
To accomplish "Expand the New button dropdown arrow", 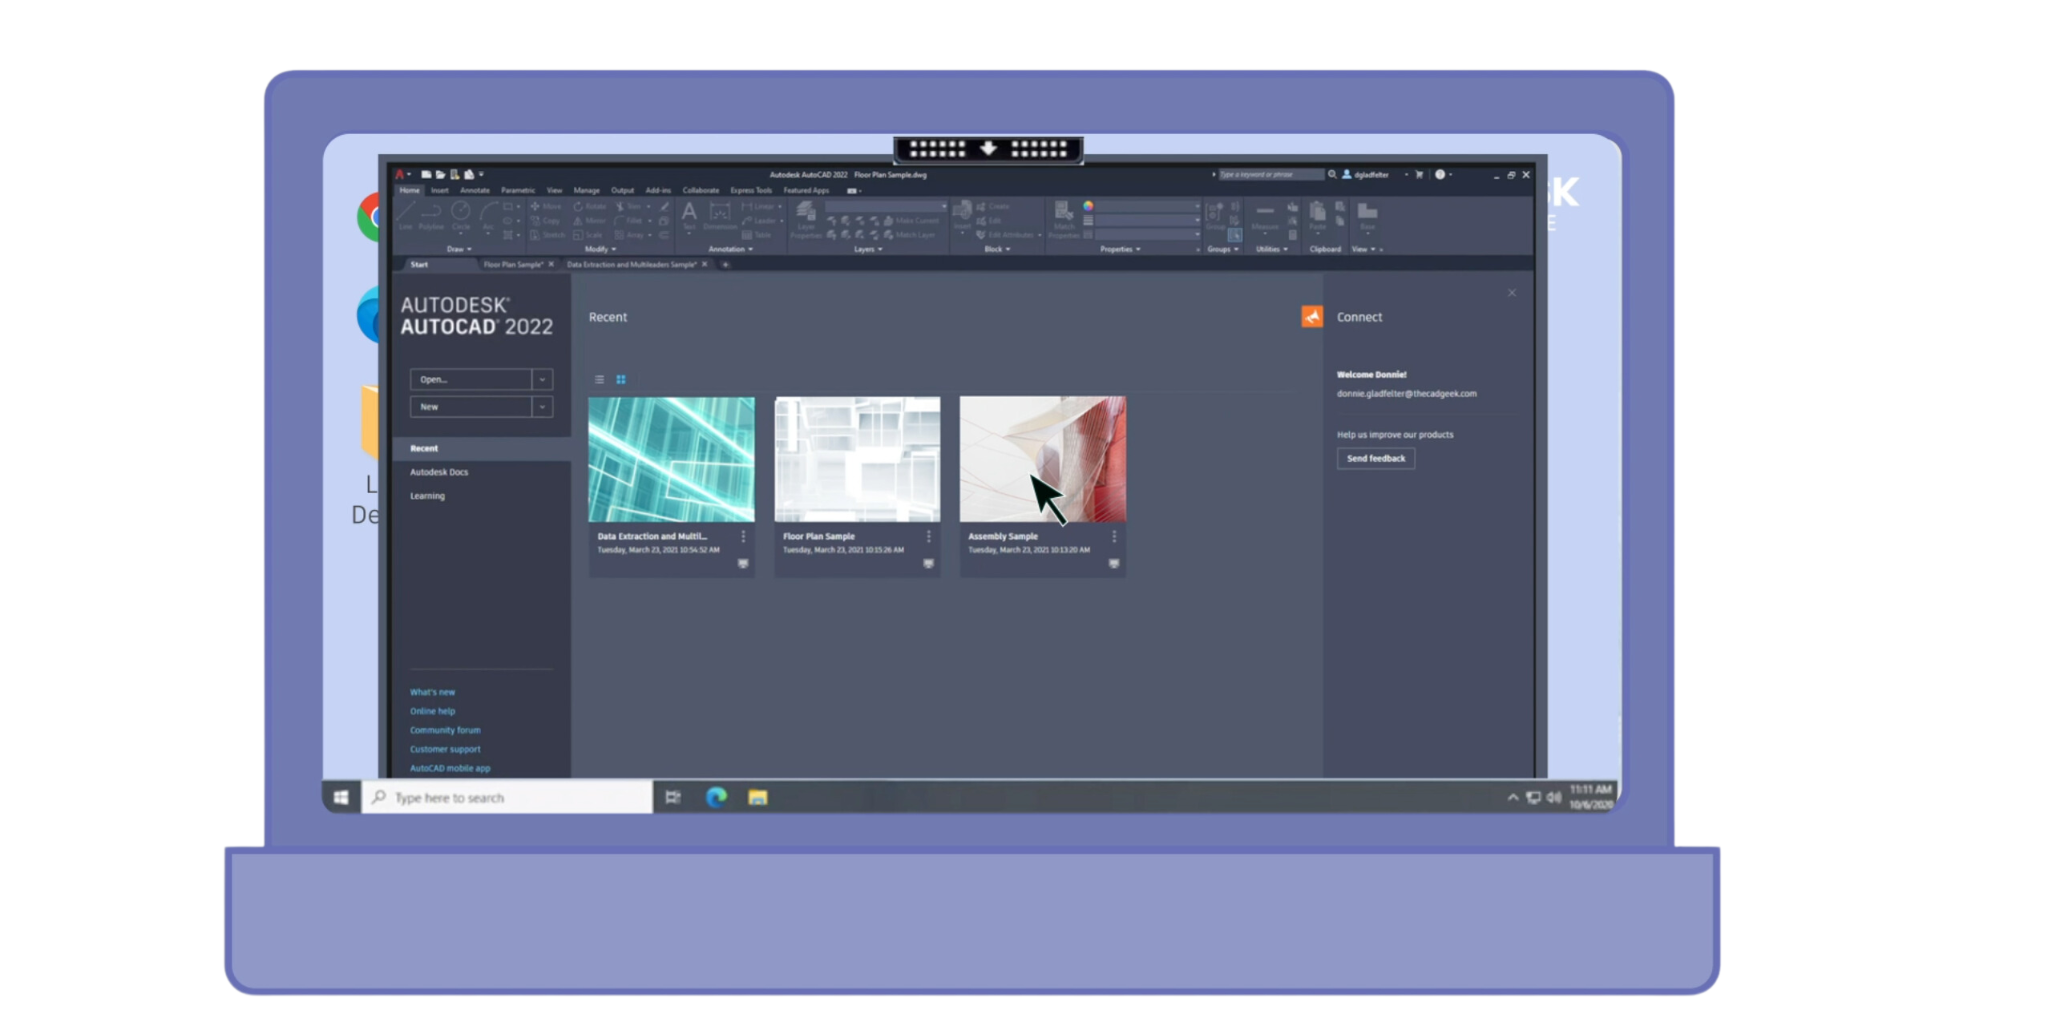I will pos(542,407).
